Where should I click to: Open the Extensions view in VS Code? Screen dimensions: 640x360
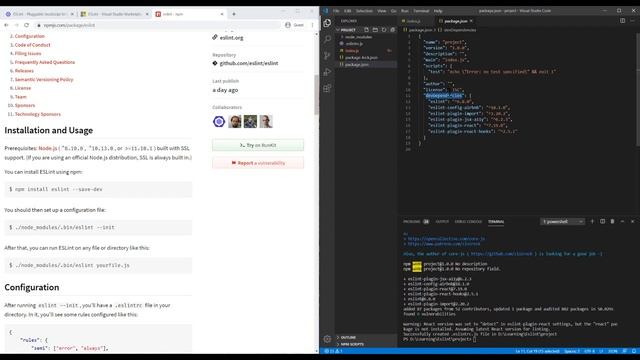tap(327, 88)
